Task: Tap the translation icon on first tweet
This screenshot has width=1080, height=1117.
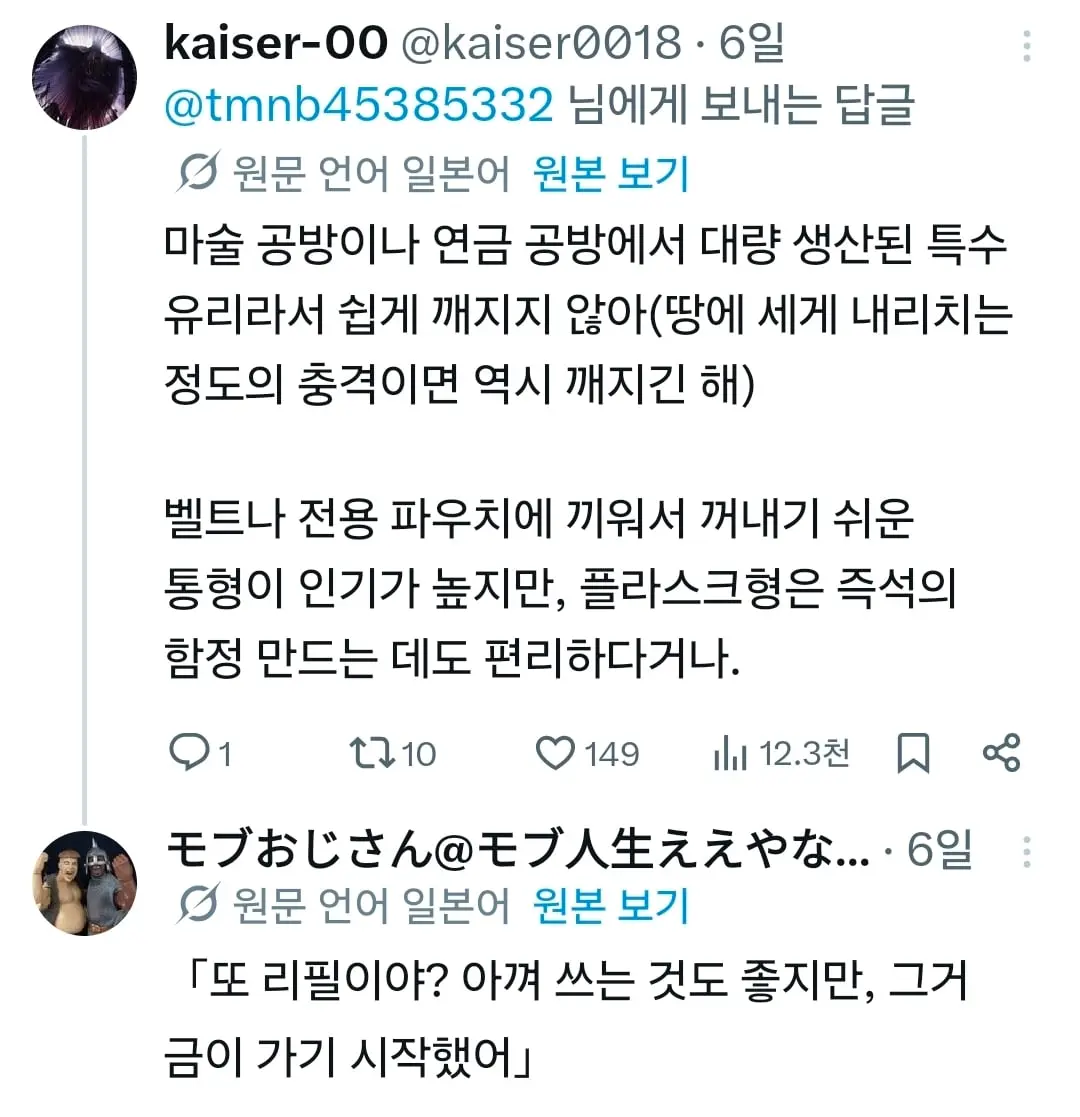Action: pyautogui.click(x=197, y=172)
